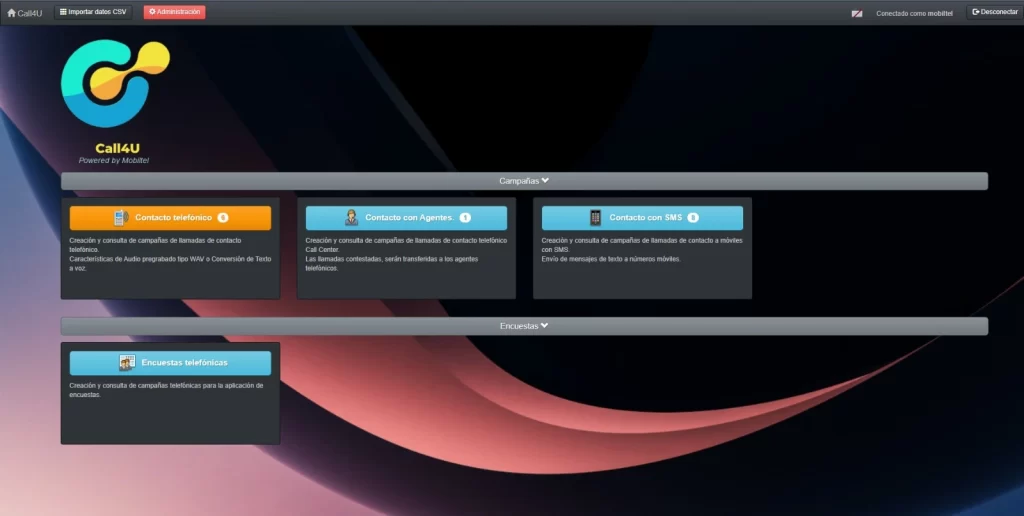This screenshot has width=1024, height=516.
Task: Click the count badge on Contacto telefónico
Action: tap(222, 218)
